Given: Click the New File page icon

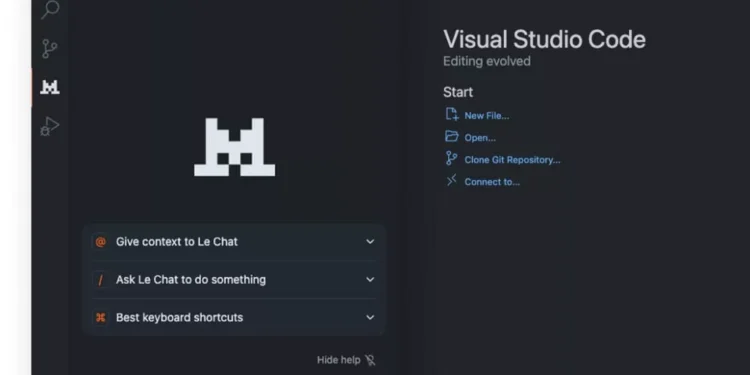Looking at the screenshot, I should 452,114.
